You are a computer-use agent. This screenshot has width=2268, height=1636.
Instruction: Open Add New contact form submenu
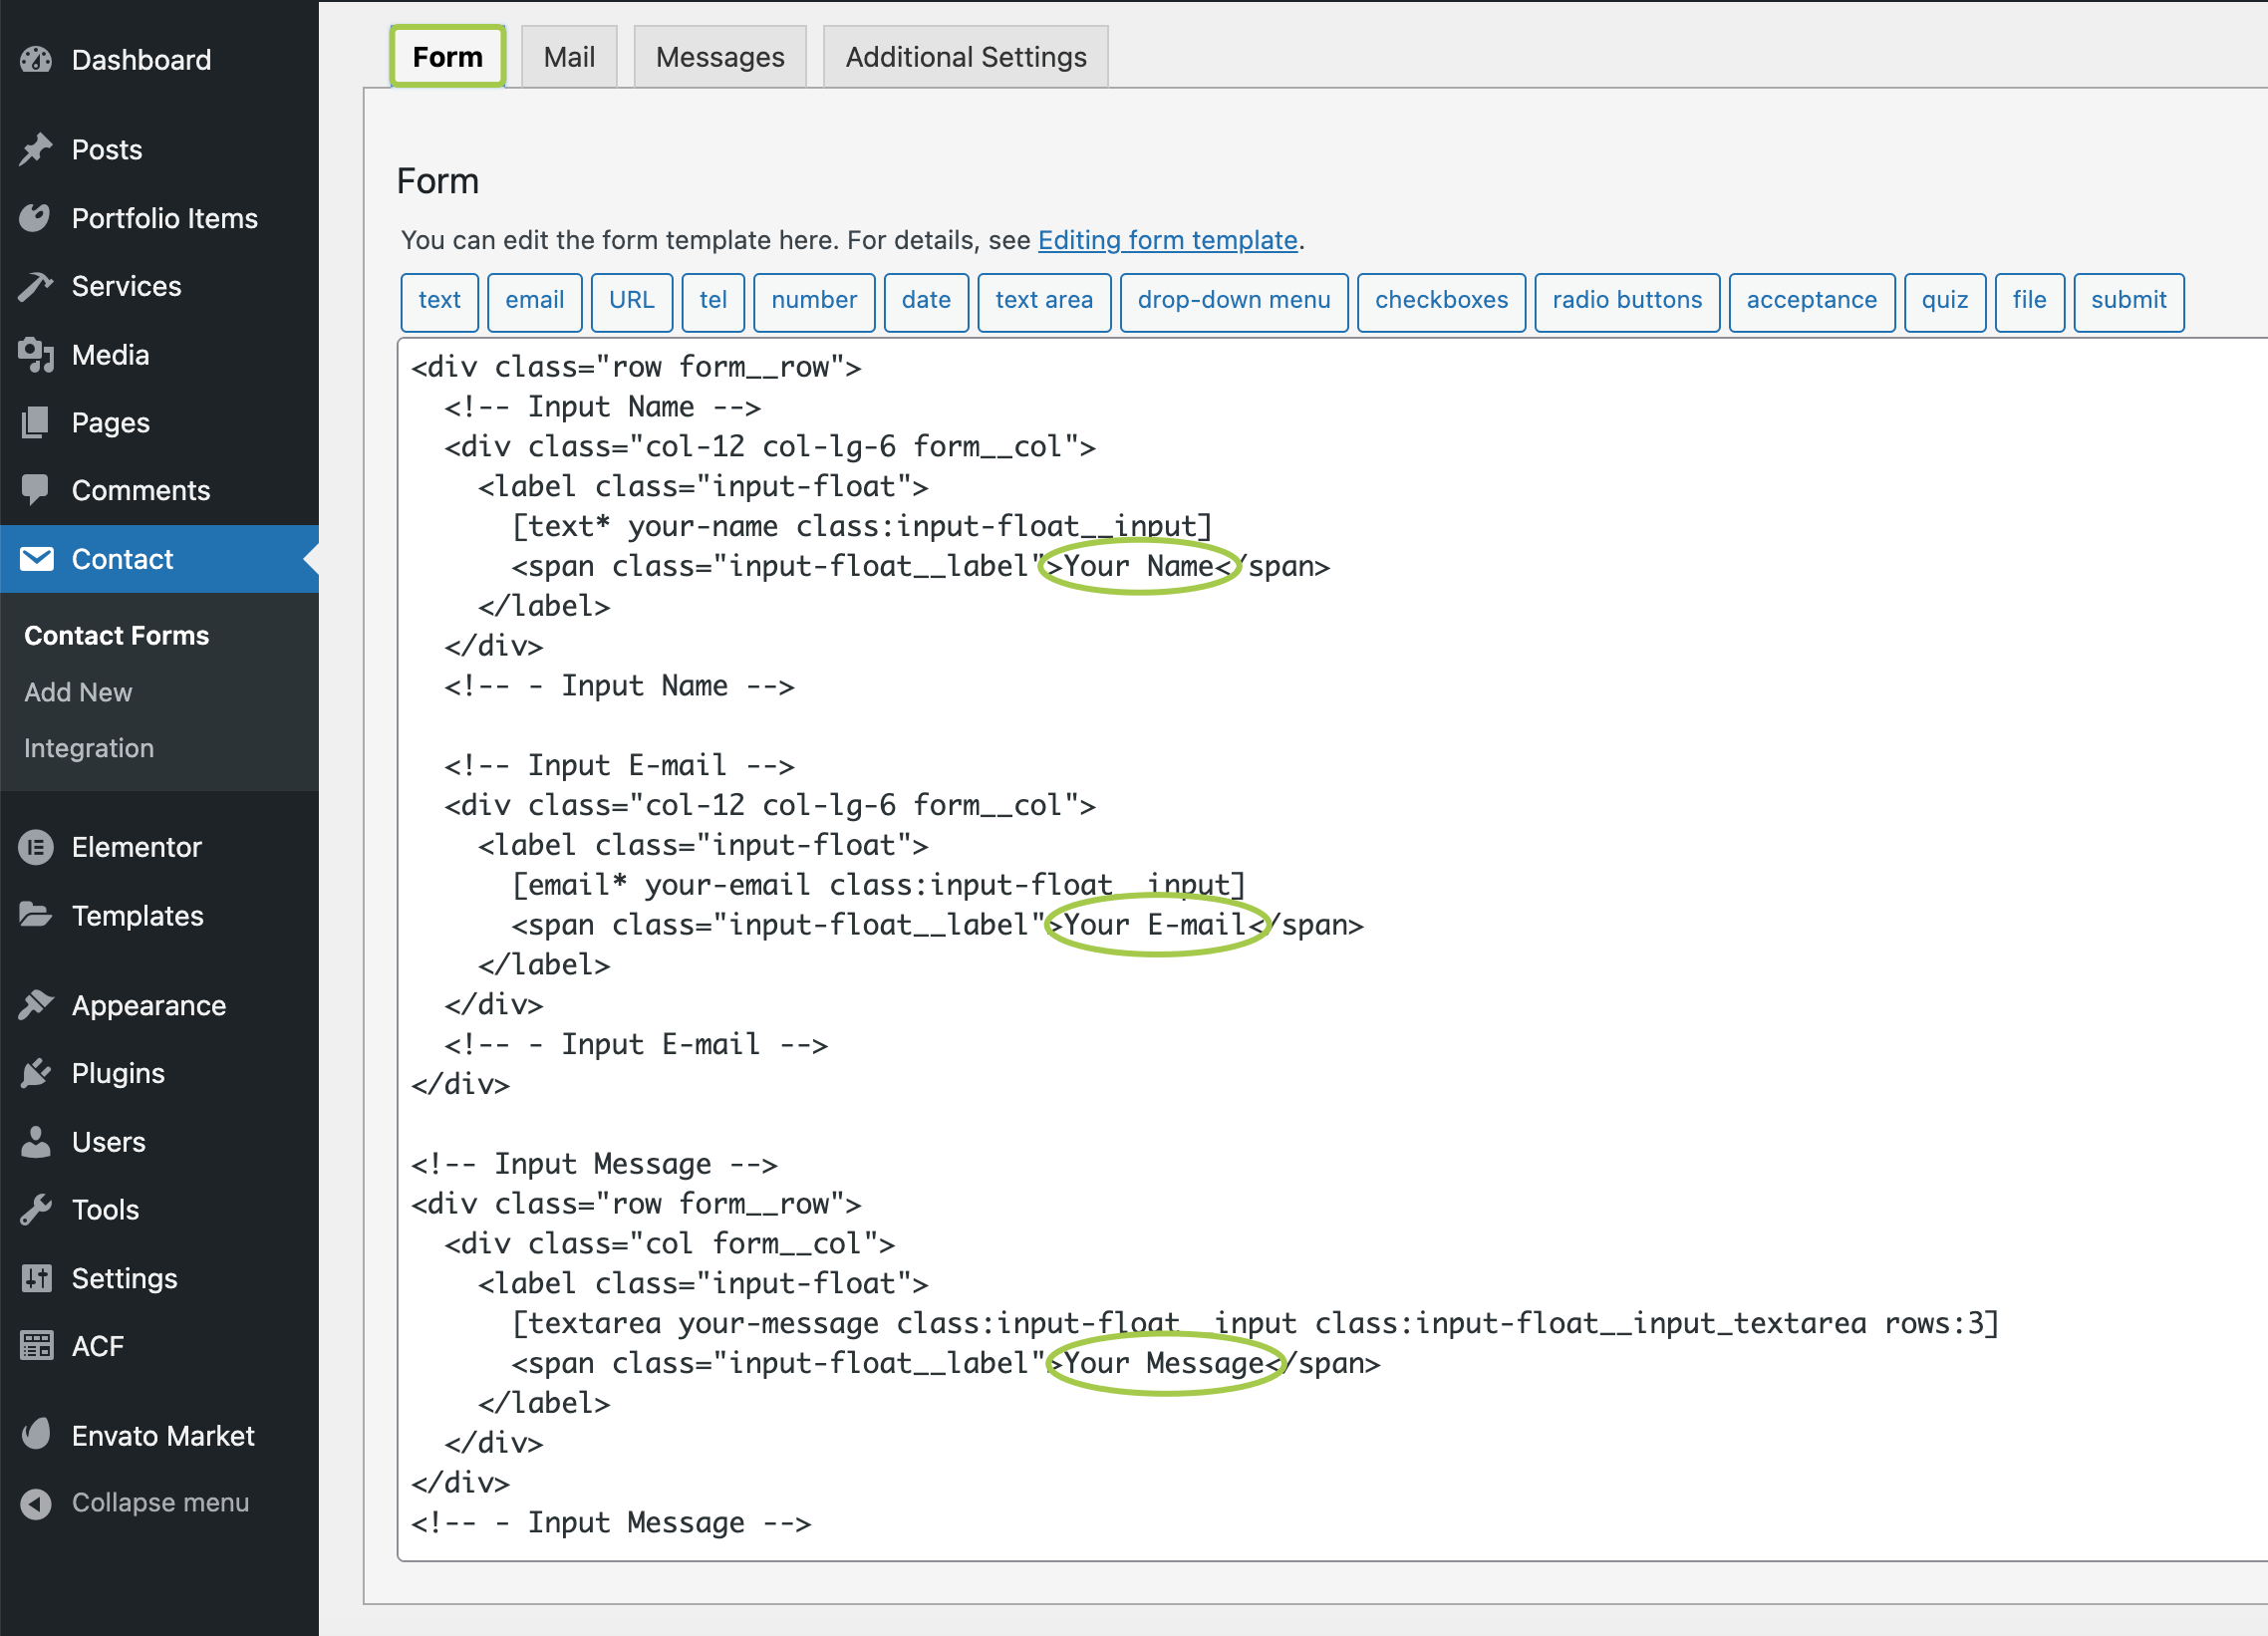(78, 692)
